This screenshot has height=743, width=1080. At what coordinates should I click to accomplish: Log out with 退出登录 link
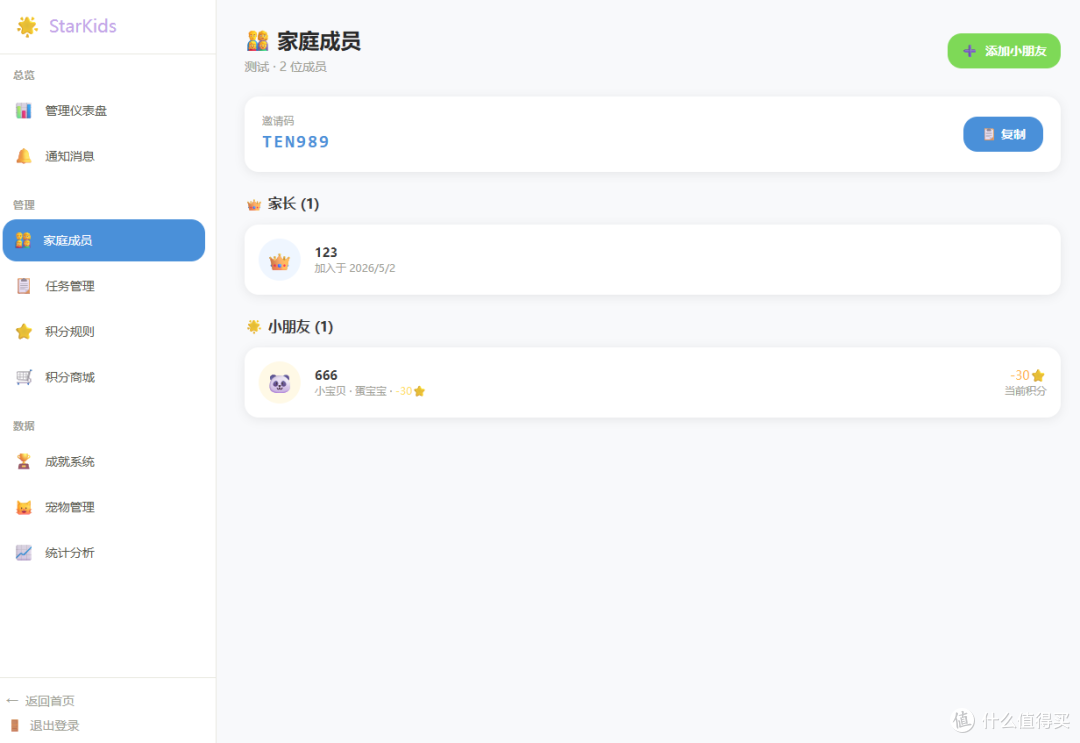coord(45,726)
